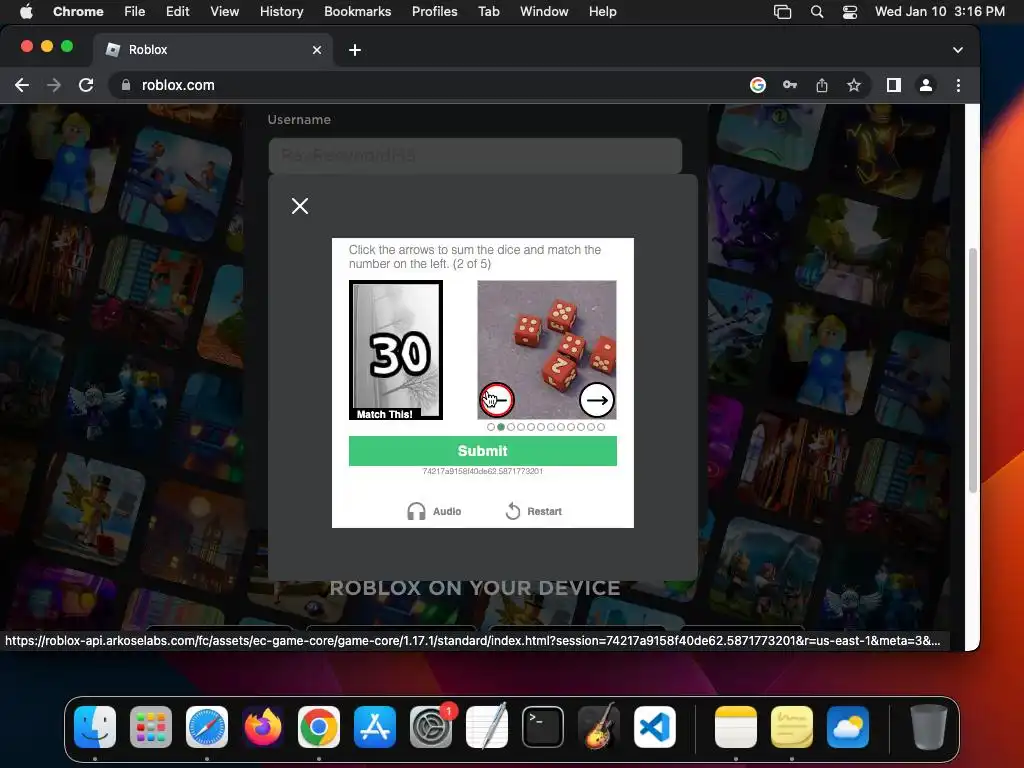
Task: Open Google Chrome from the Dock
Action: 319,727
